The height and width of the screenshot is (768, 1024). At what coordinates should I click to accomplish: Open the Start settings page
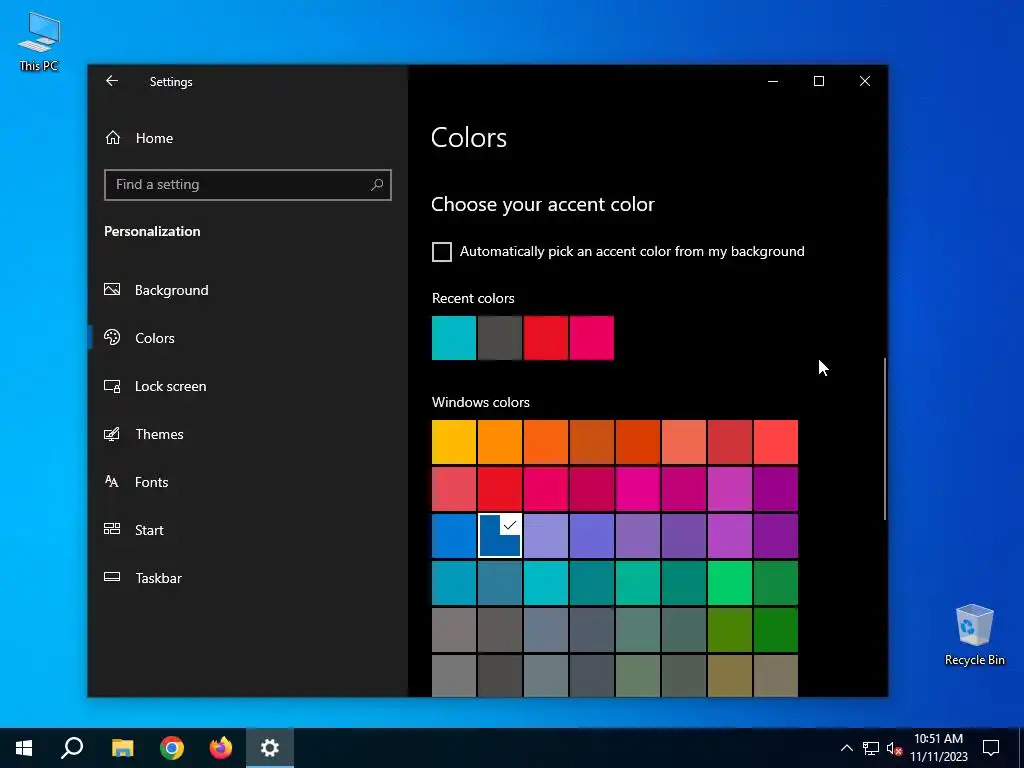(149, 530)
